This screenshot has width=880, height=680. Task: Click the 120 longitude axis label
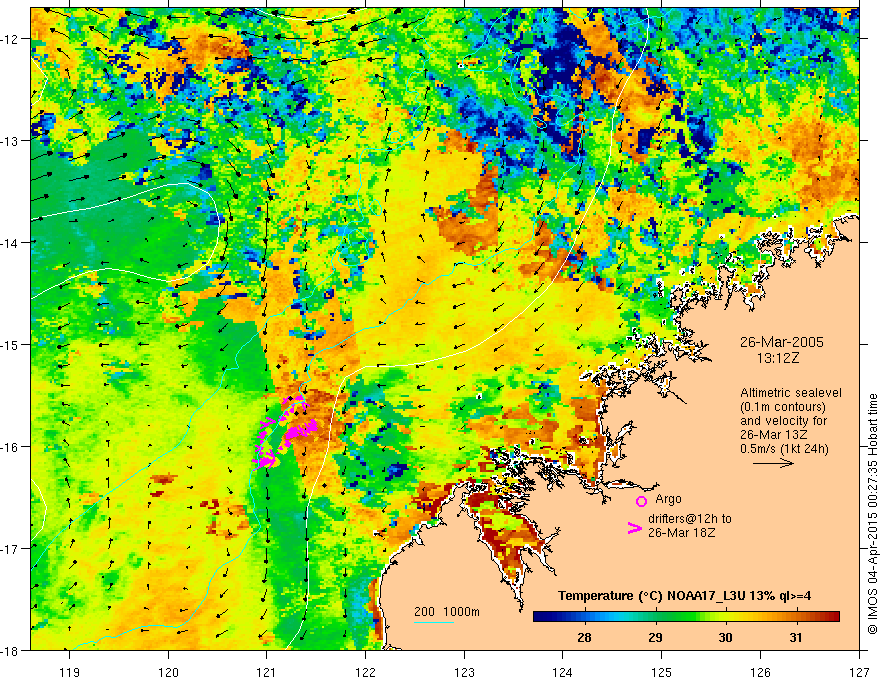tap(168, 672)
